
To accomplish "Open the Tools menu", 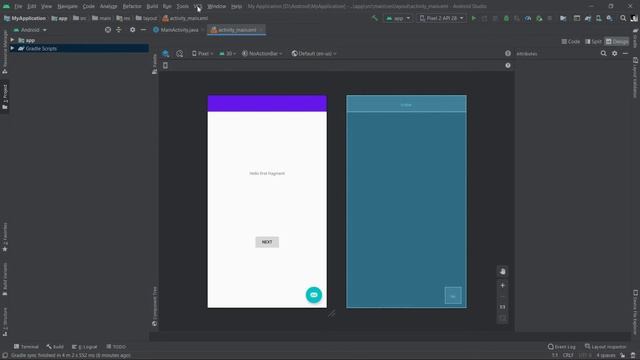I will [x=182, y=7].
